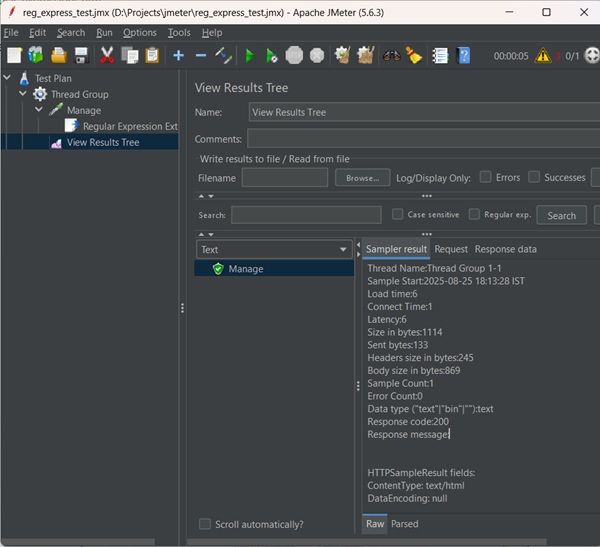Switch to the Request tab
This screenshot has width=600, height=547.
tap(451, 249)
